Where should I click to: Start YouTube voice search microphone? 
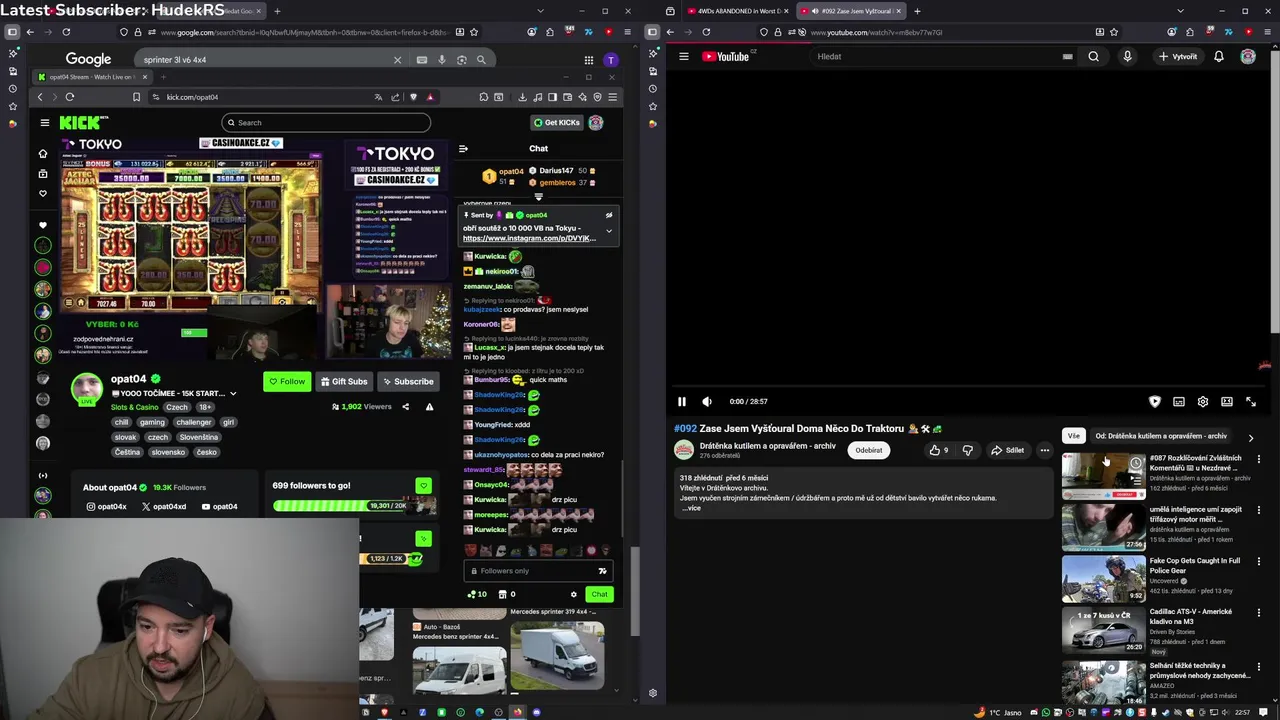pos(1127,56)
